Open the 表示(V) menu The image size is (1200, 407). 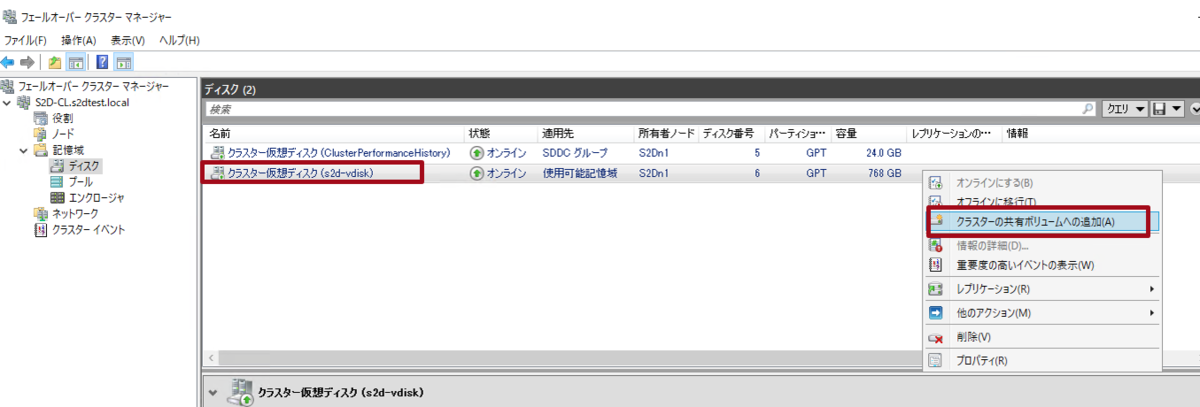click(128, 40)
